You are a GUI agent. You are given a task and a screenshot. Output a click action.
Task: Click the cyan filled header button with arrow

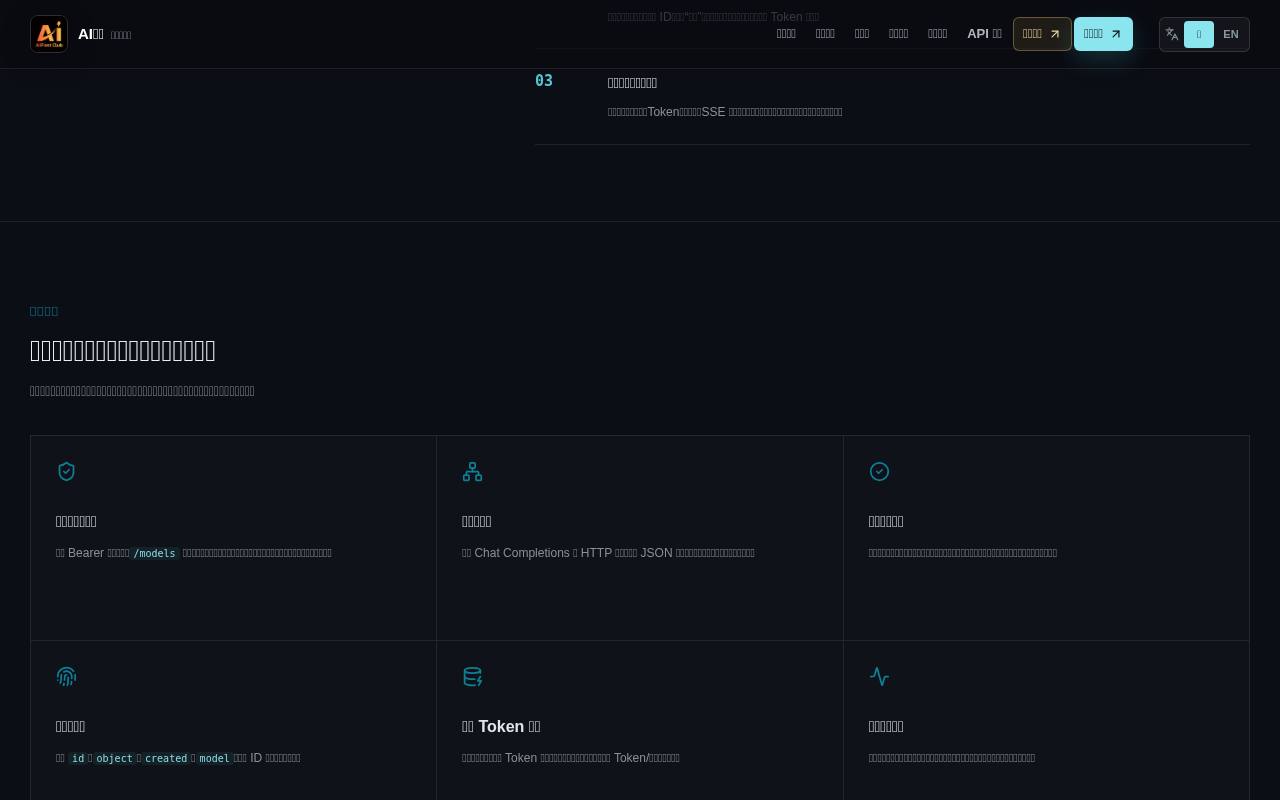(1103, 34)
